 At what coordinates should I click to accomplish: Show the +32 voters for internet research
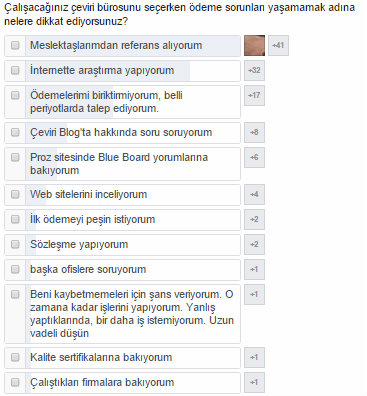click(x=254, y=70)
